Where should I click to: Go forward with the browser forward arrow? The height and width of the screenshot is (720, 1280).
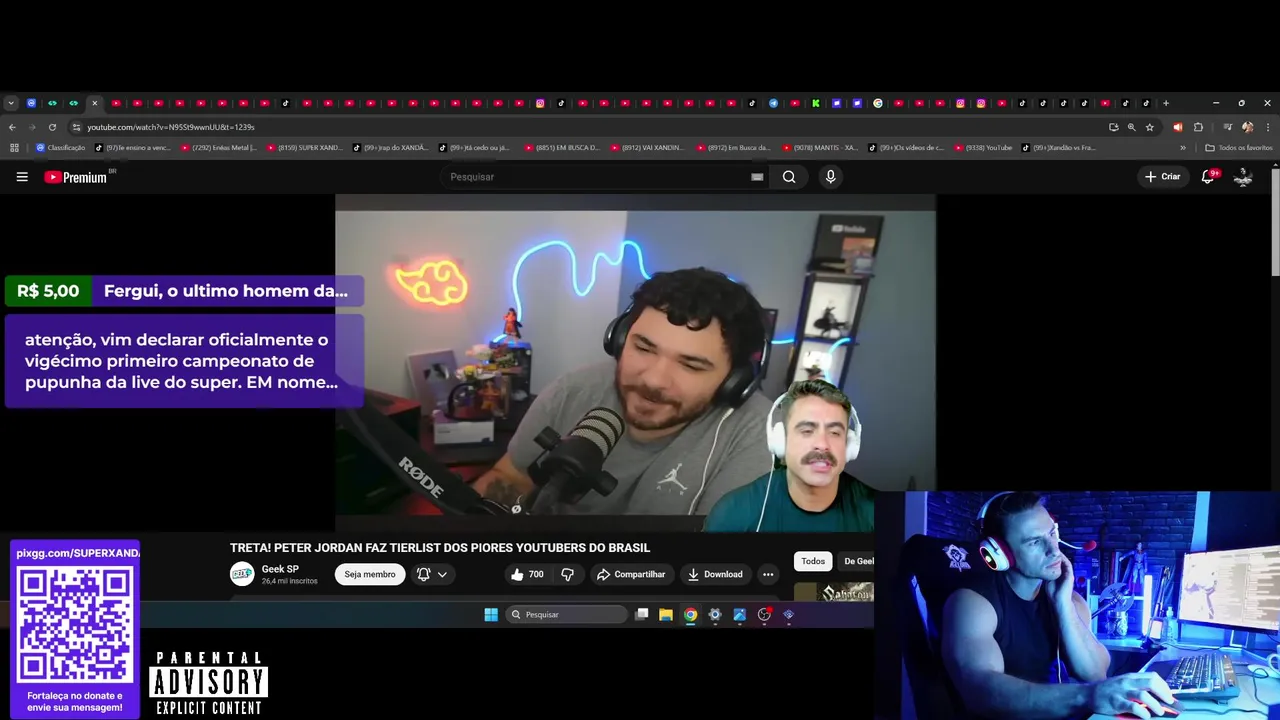click(x=32, y=127)
